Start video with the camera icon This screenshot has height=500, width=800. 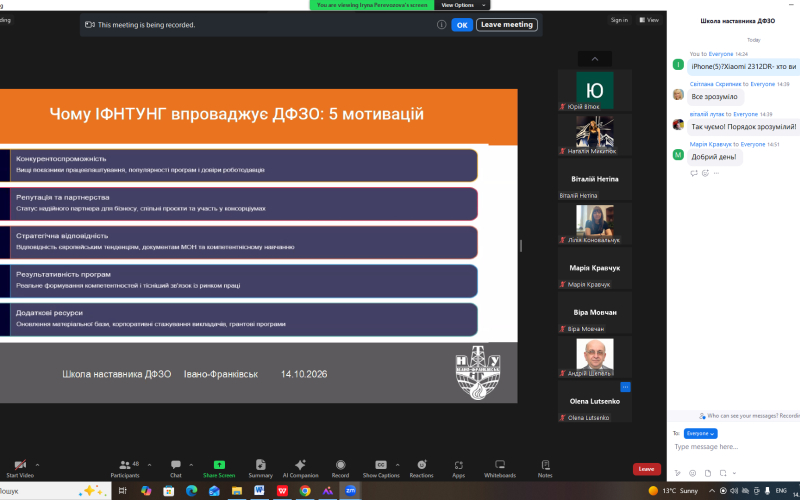coord(20,468)
